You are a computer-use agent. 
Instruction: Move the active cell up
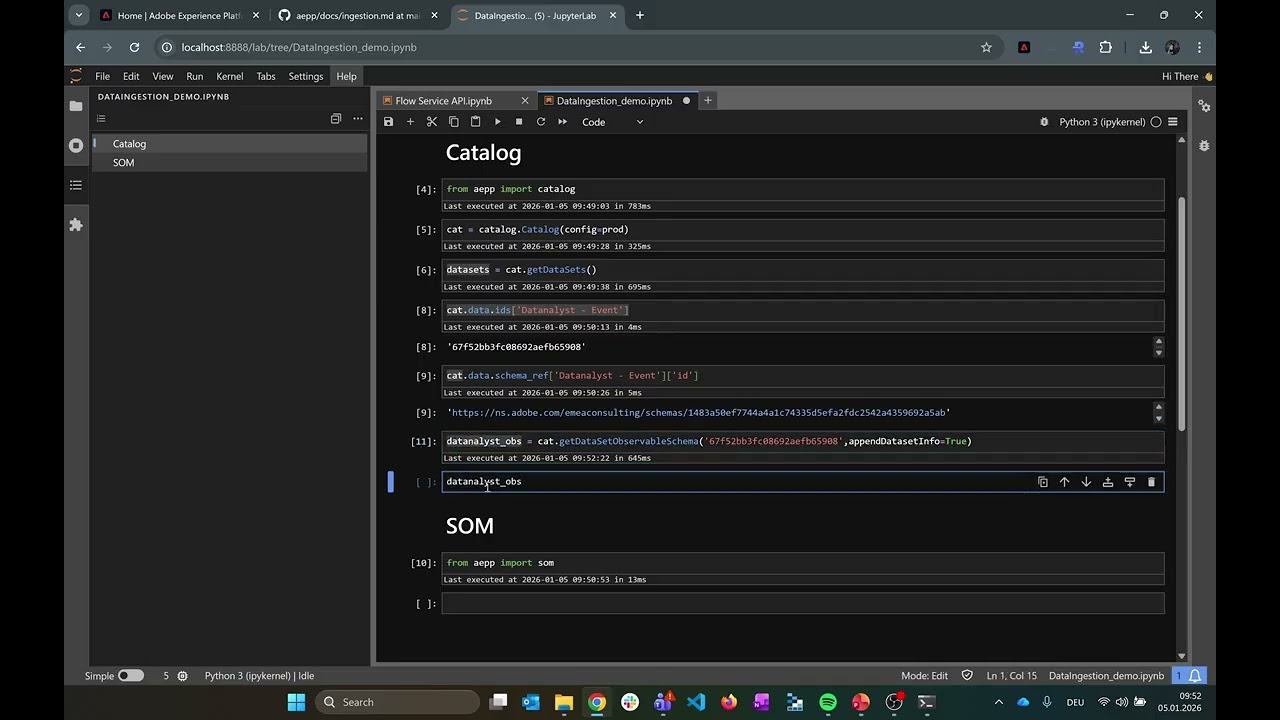(1065, 482)
